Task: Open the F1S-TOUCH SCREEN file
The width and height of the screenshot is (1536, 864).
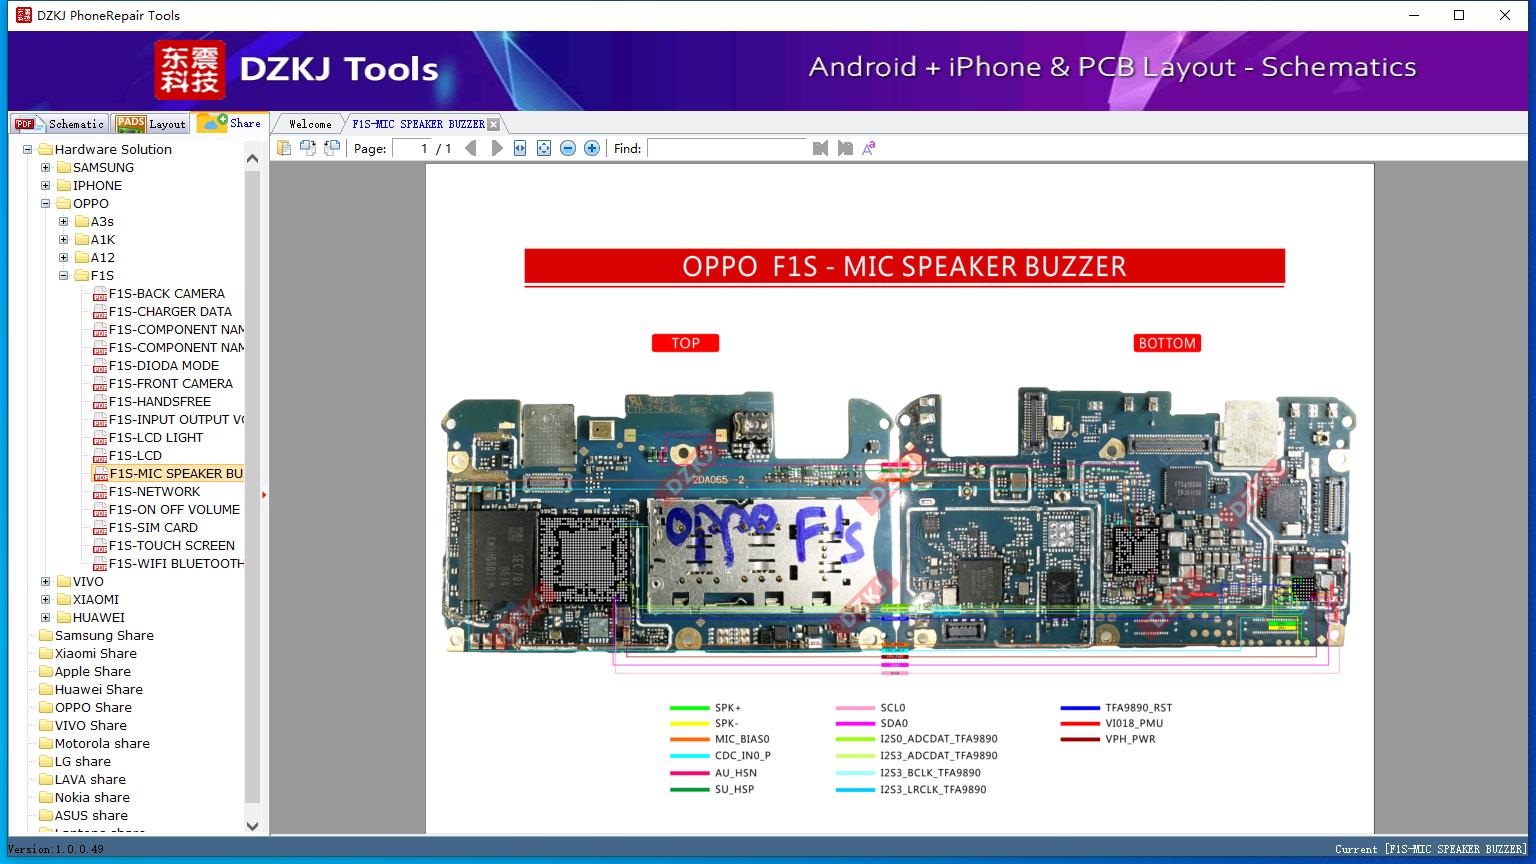Action: 172,546
